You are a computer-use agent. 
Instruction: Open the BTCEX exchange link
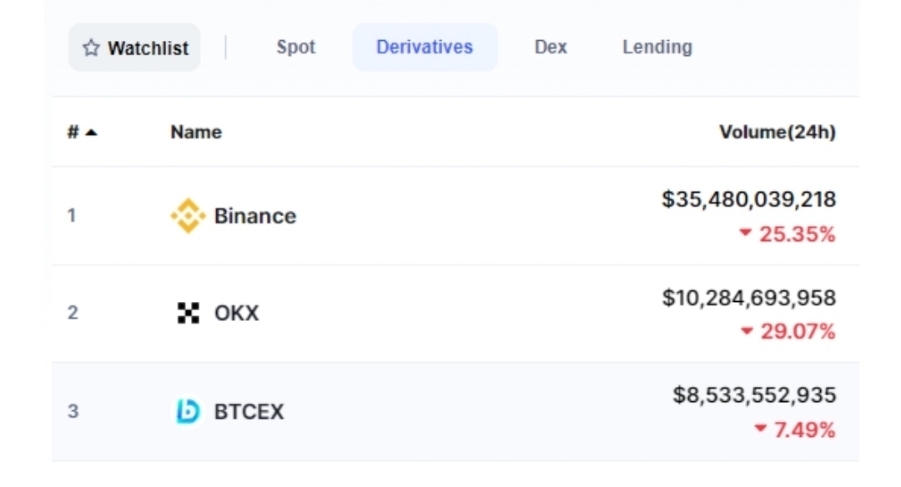(x=249, y=412)
